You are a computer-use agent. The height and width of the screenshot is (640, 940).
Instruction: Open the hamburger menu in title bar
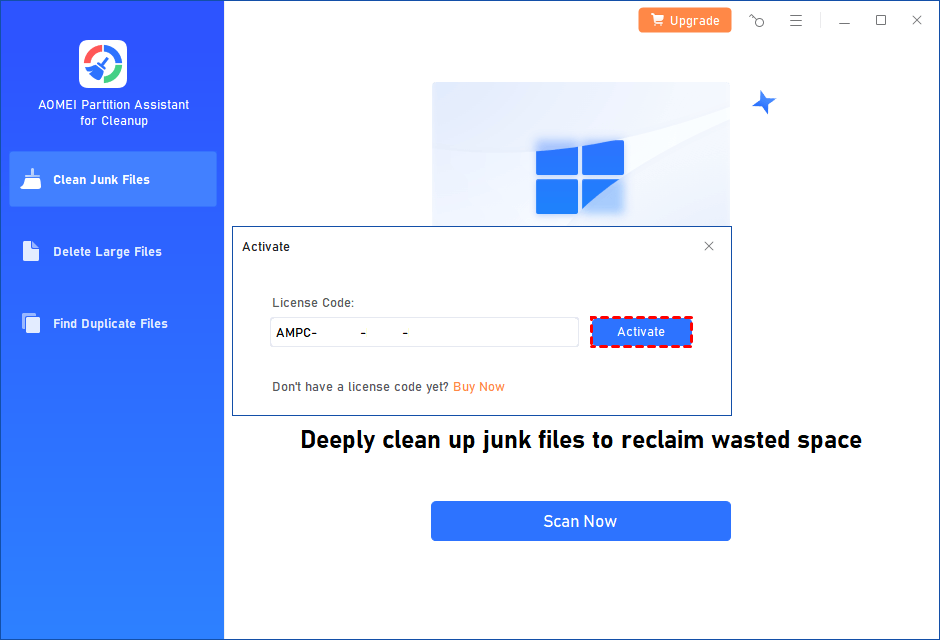coord(796,20)
